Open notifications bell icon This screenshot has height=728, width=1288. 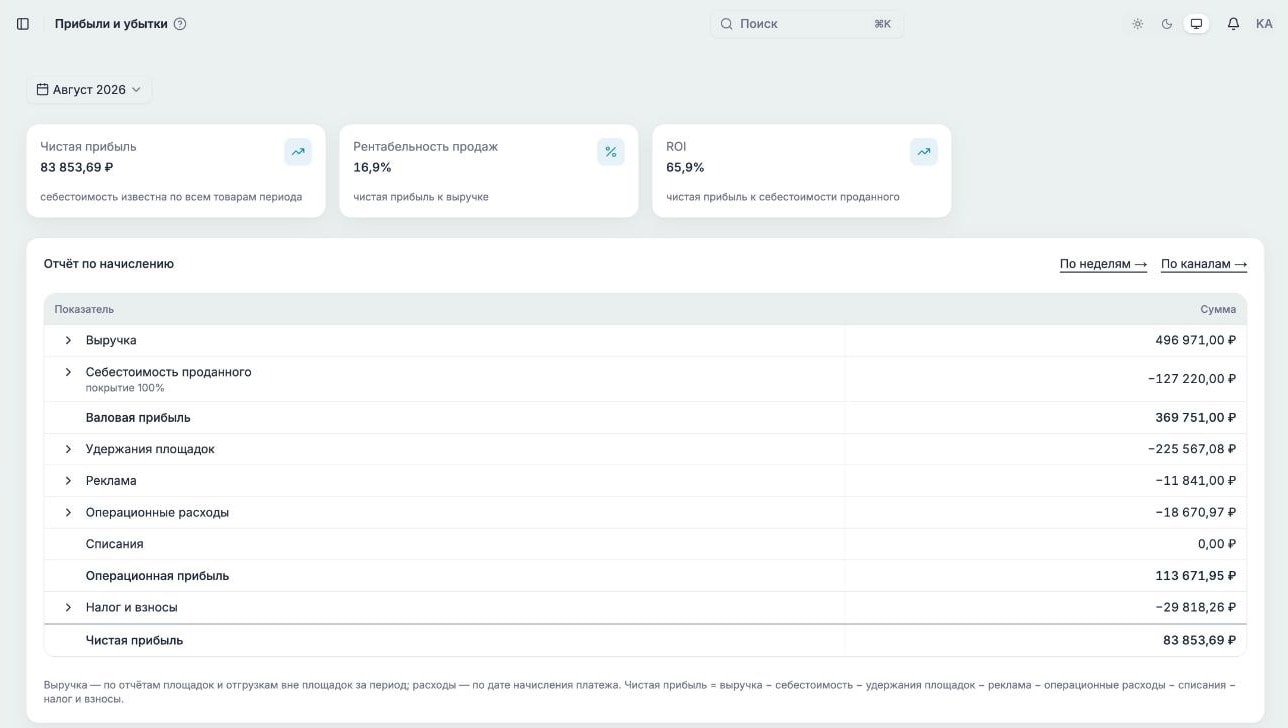click(1233, 24)
